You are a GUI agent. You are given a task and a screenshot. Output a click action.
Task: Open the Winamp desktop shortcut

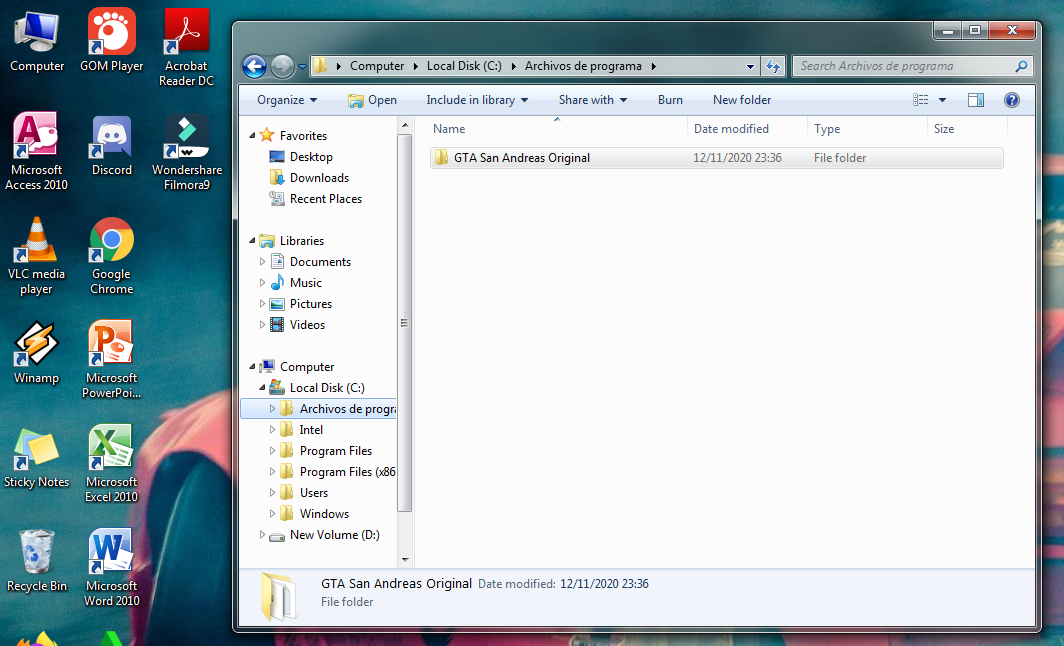click(37, 353)
